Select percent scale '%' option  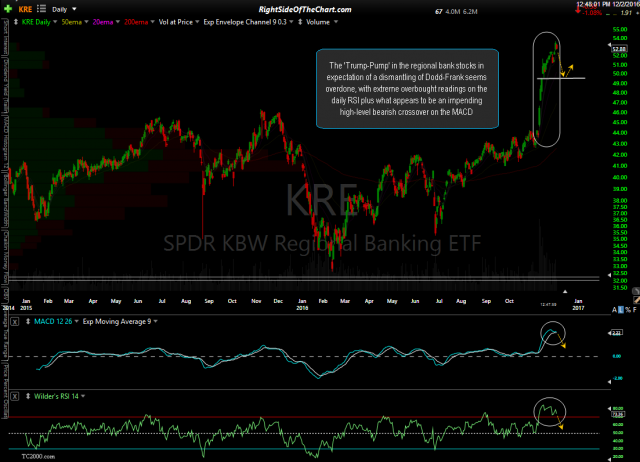tap(628, 310)
